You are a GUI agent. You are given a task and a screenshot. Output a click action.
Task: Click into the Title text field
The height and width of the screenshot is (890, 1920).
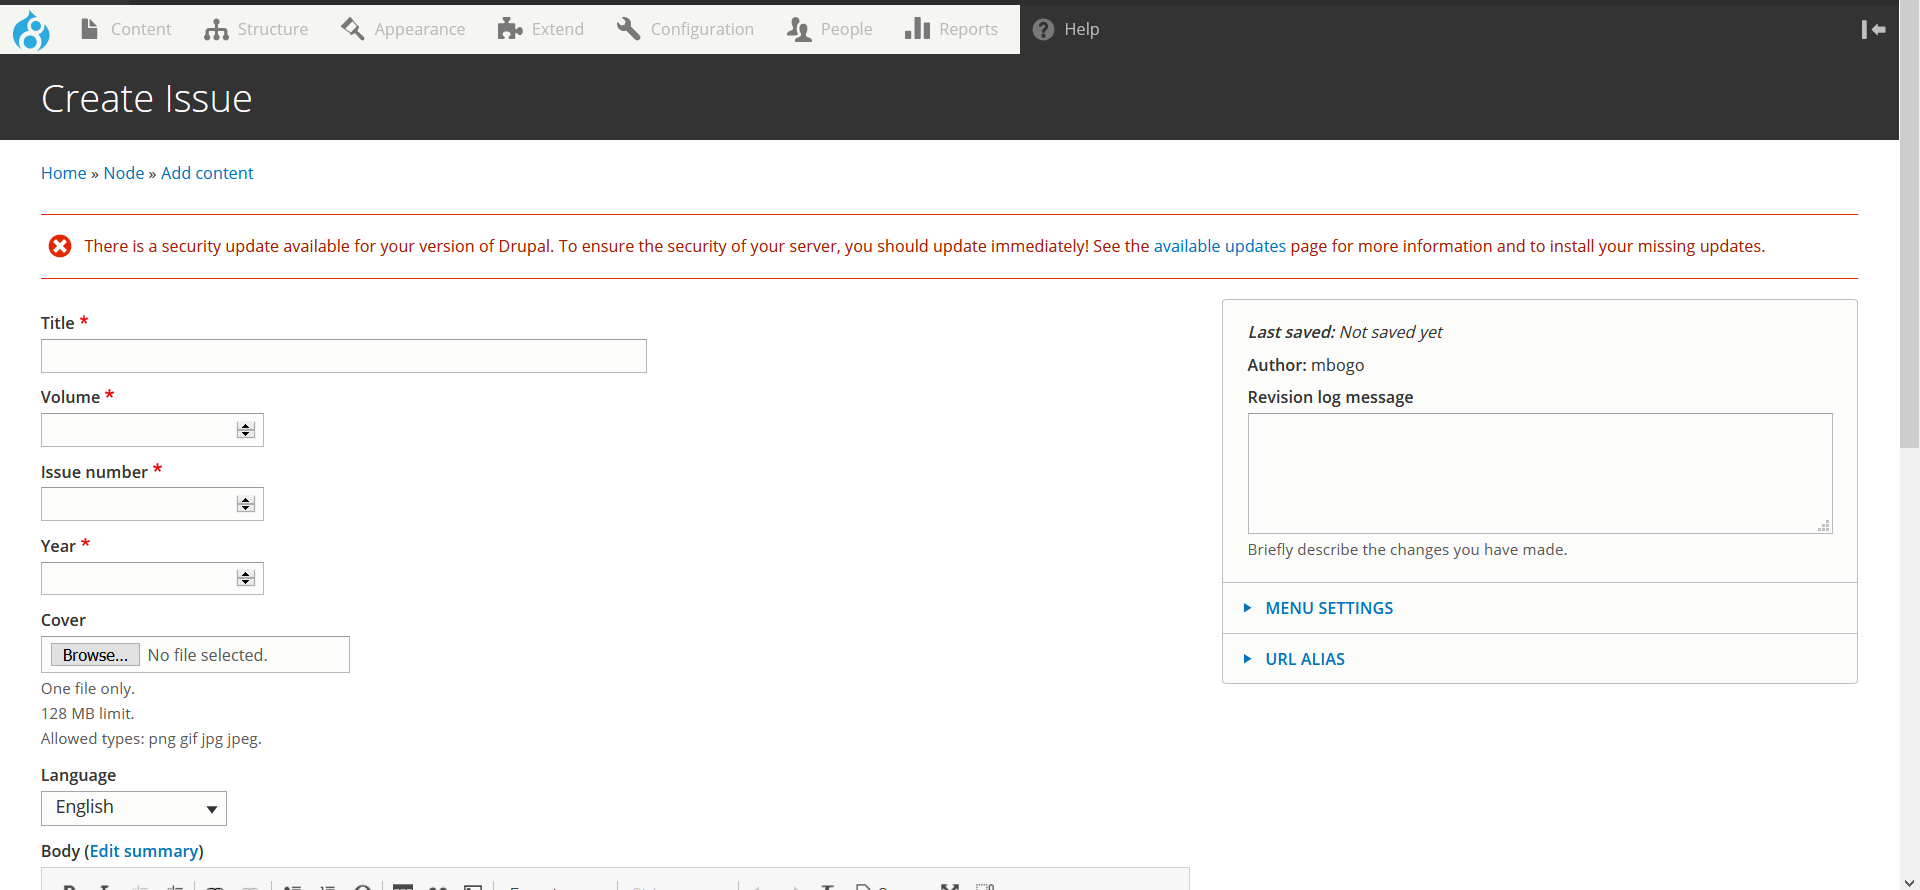tap(343, 356)
